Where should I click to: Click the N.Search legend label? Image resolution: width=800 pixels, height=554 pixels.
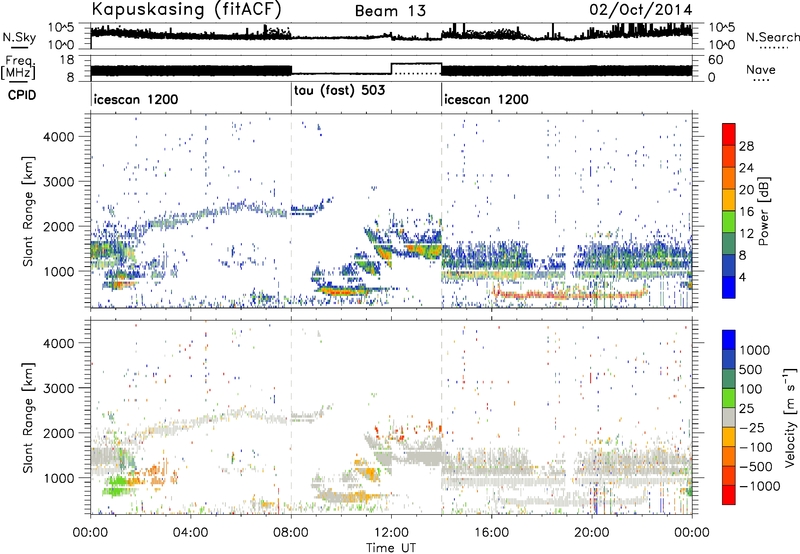pyautogui.click(x=773, y=37)
